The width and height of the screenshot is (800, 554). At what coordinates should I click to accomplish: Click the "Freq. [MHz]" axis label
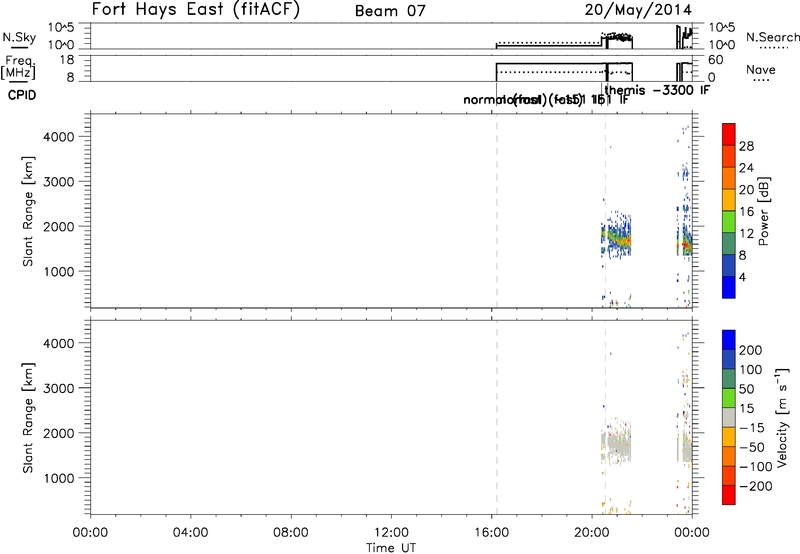click(19, 67)
